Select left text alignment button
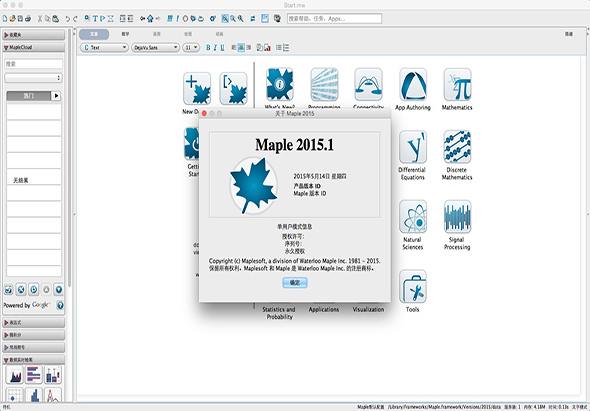The width and height of the screenshot is (590, 411). pos(234,48)
